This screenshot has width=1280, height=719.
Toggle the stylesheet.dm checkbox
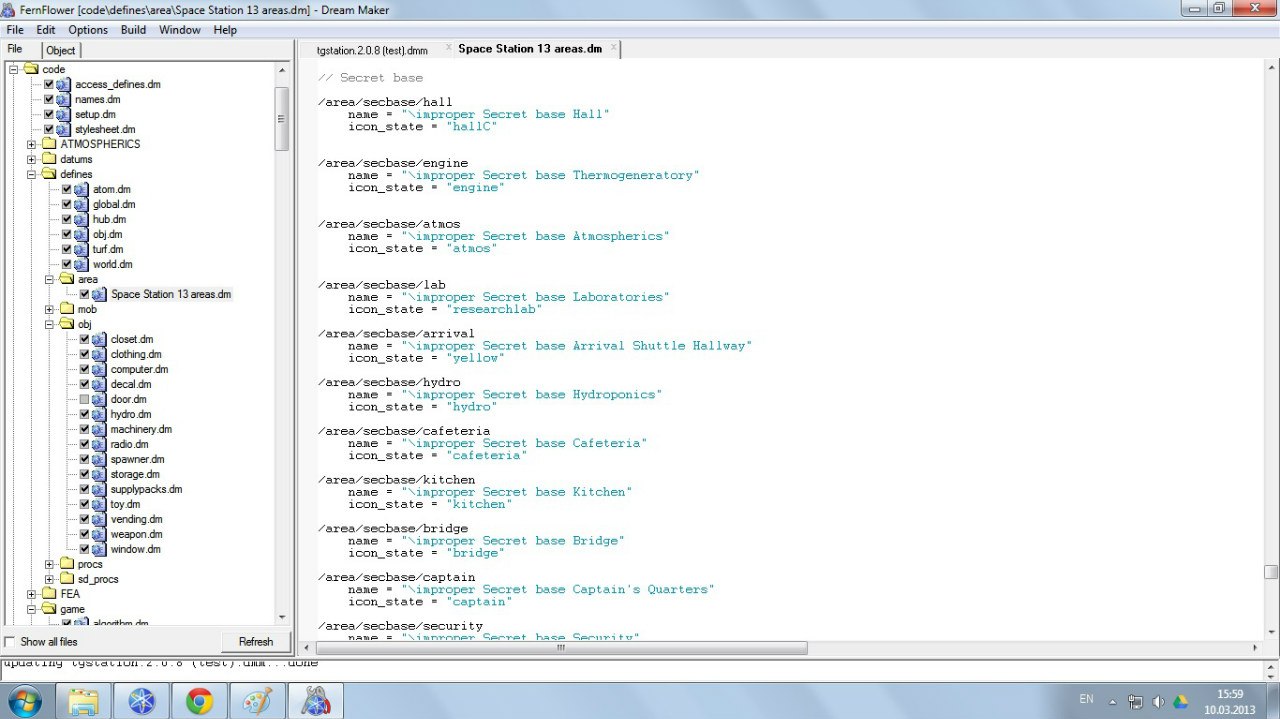click(49, 129)
